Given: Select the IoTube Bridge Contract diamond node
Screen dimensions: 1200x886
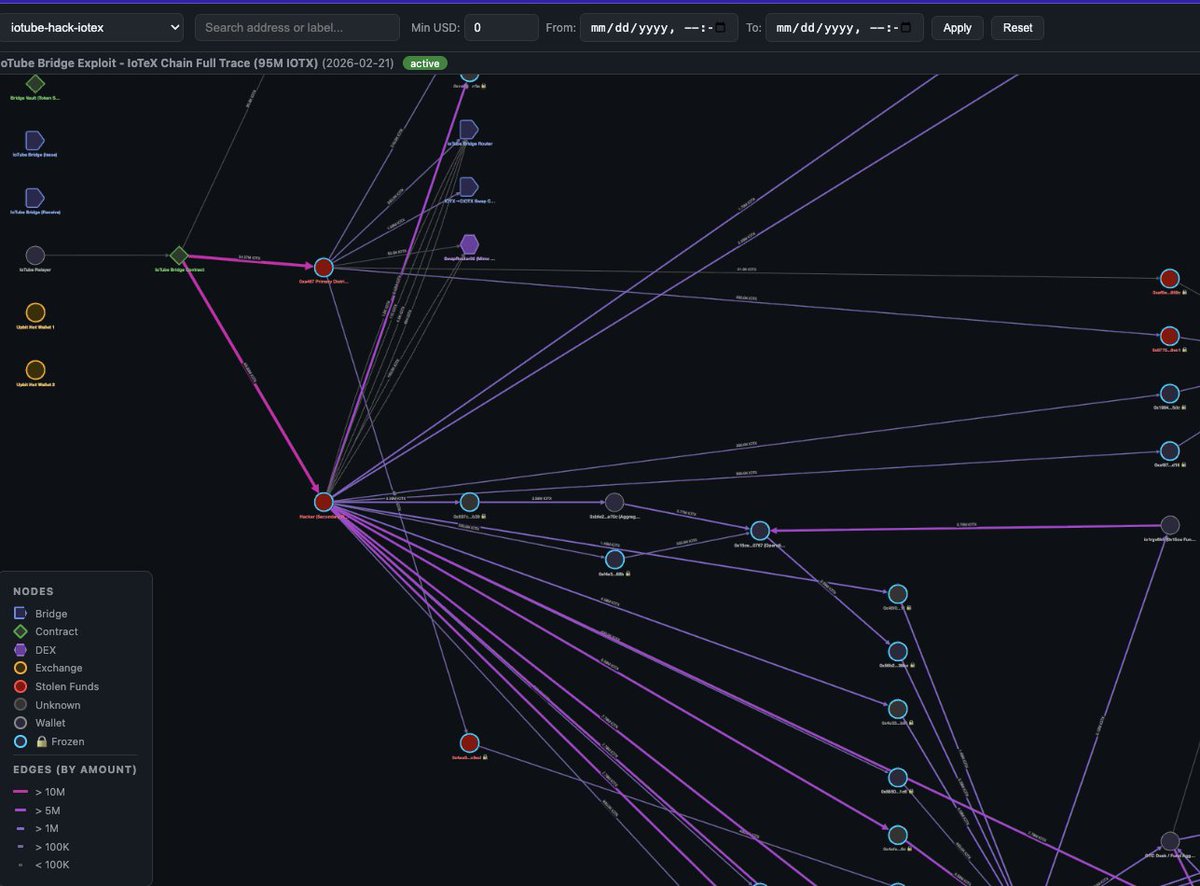Looking at the screenshot, I should click(x=180, y=256).
